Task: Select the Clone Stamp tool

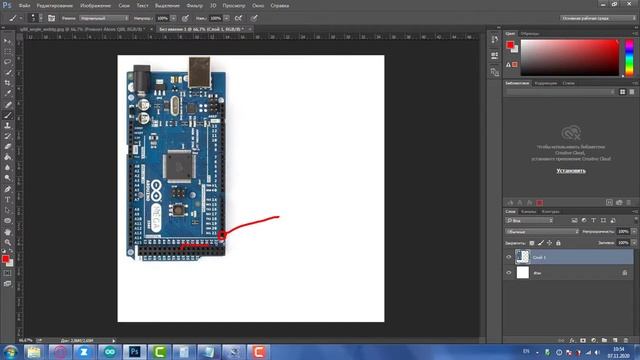Action: 7,126
